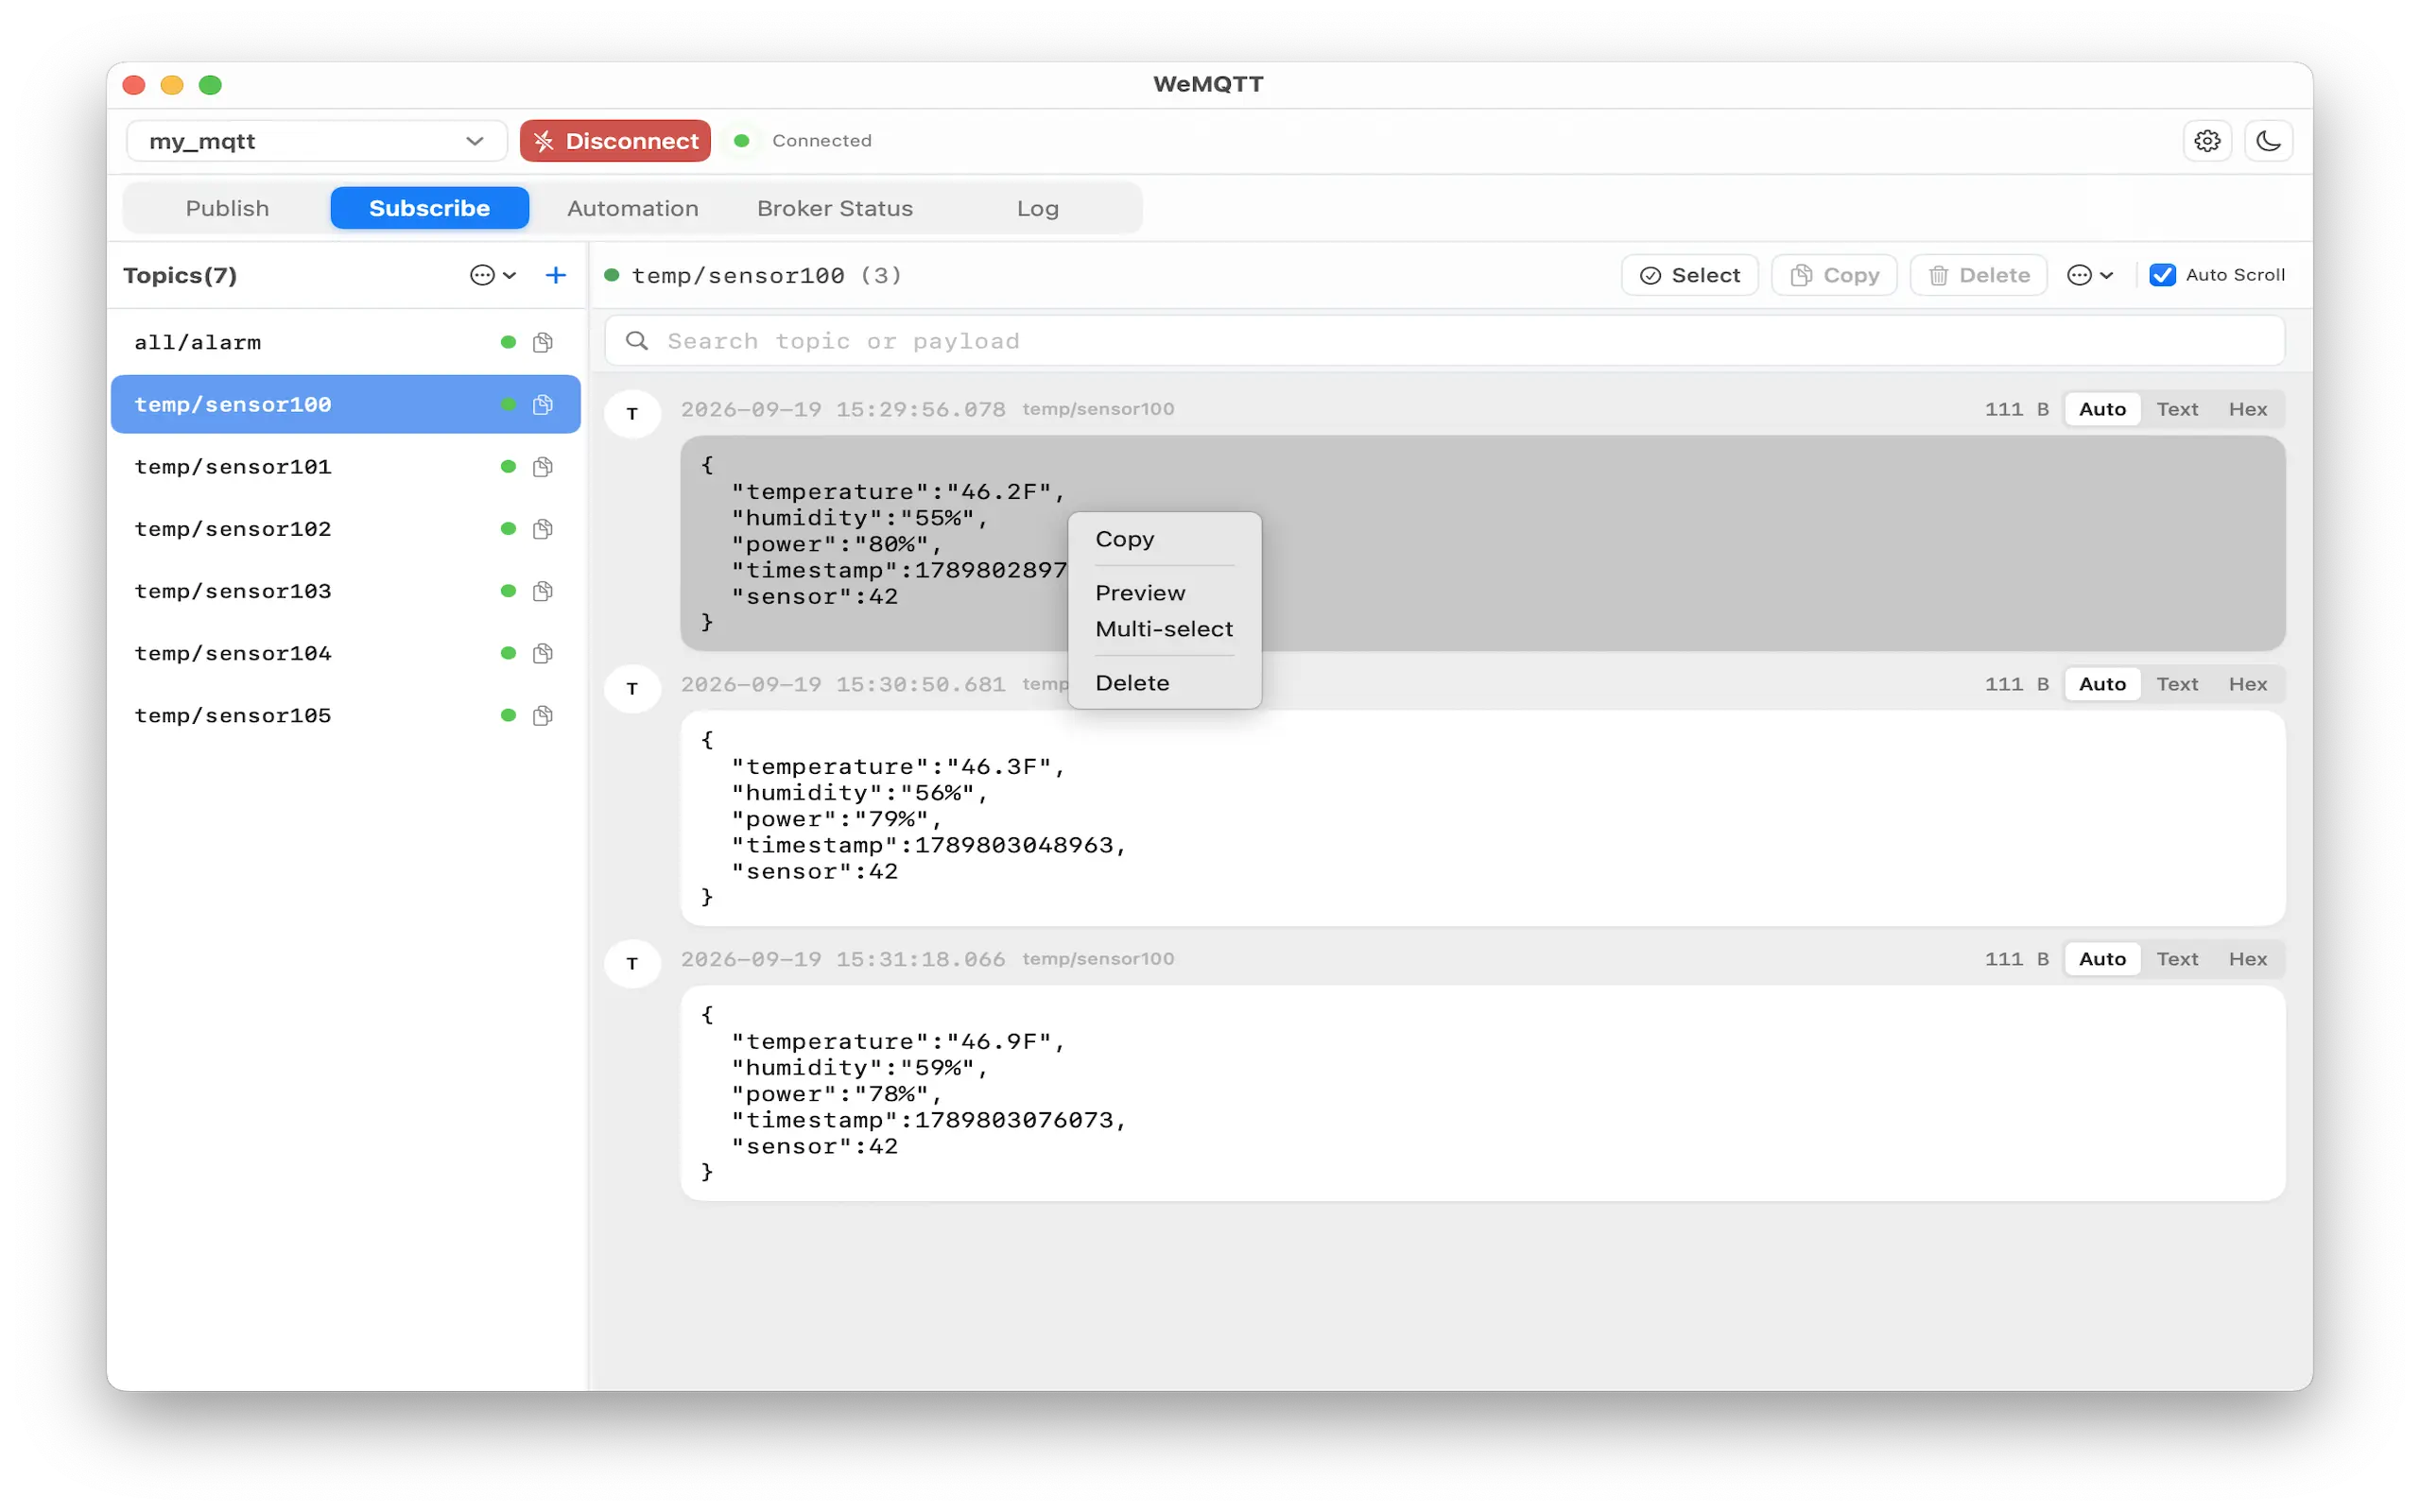Click the Topics(7) heading

(x=180, y=275)
